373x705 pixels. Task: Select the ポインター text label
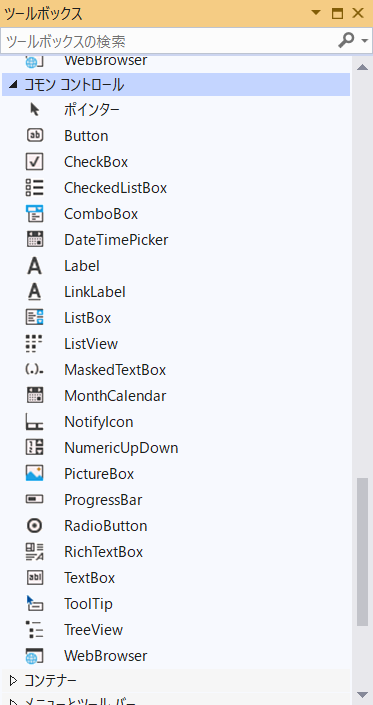click(x=92, y=110)
